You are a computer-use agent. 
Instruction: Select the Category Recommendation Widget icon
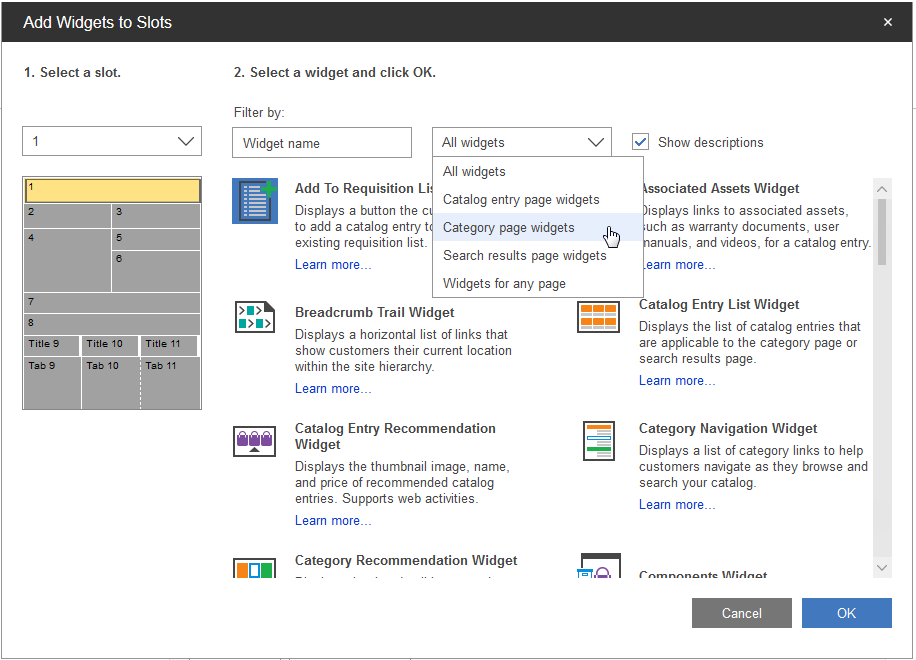(x=254, y=569)
